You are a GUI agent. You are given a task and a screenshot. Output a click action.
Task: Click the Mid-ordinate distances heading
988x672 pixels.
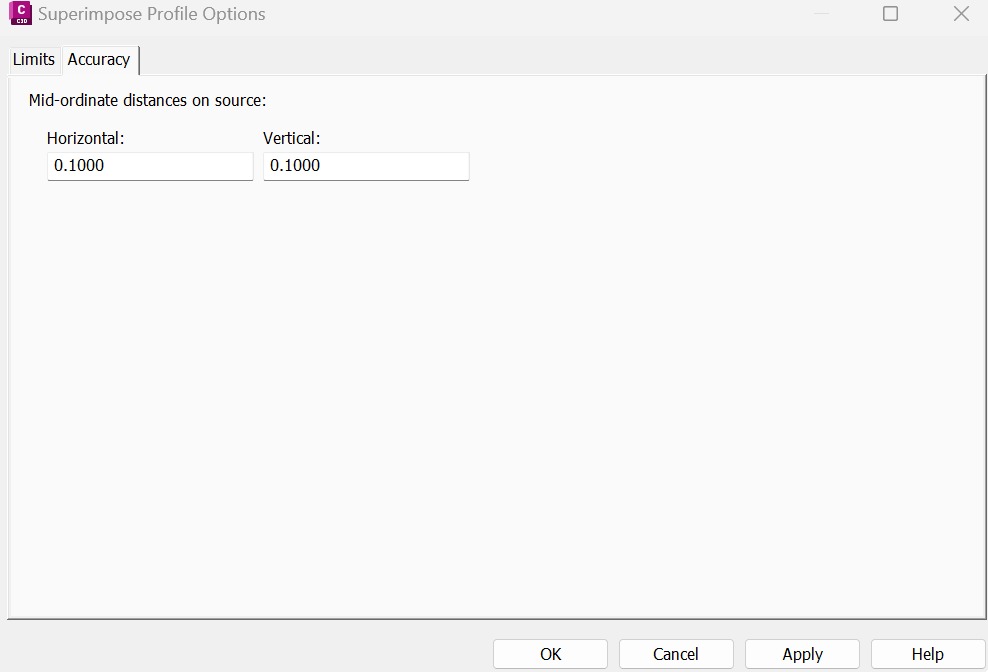coord(147,101)
